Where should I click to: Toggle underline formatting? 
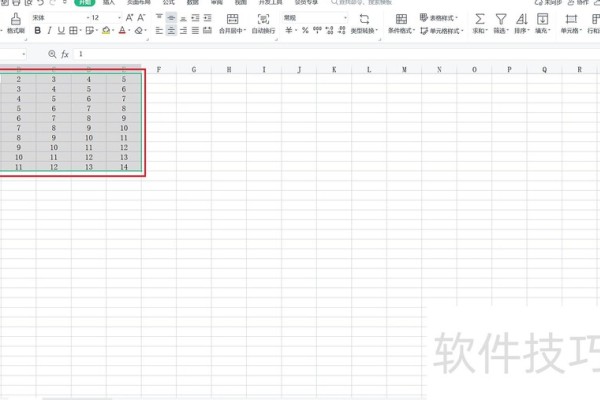(x=61, y=30)
